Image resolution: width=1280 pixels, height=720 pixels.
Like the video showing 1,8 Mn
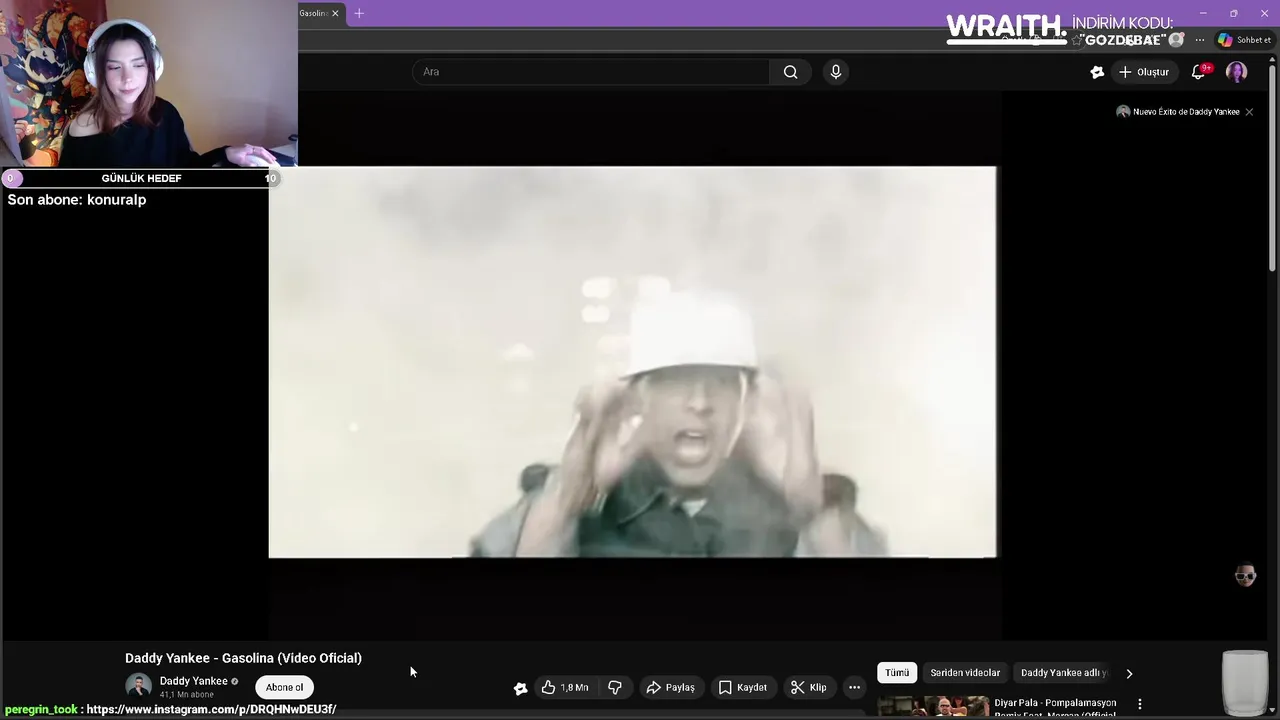coord(565,687)
